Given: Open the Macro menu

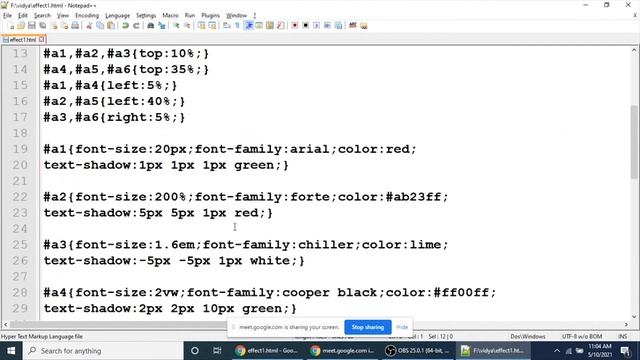Looking at the screenshot, I should [170, 16].
